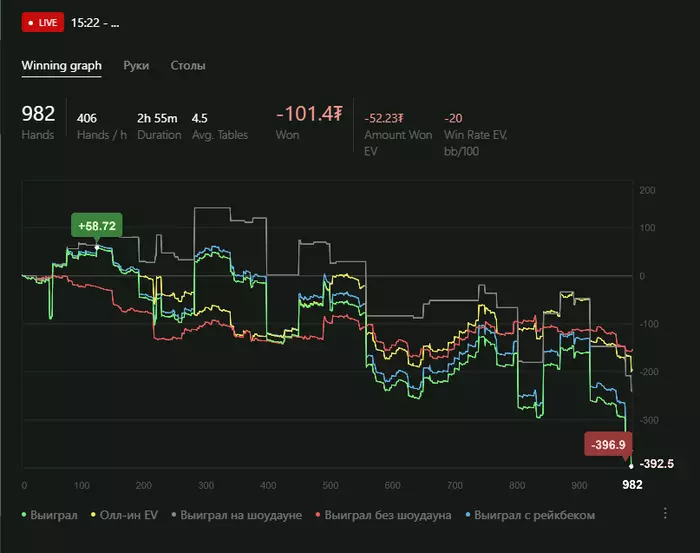Toggle the Олл-ин EV yellow series legend
Image resolution: width=700 pixels, height=553 pixels.
[125, 515]
